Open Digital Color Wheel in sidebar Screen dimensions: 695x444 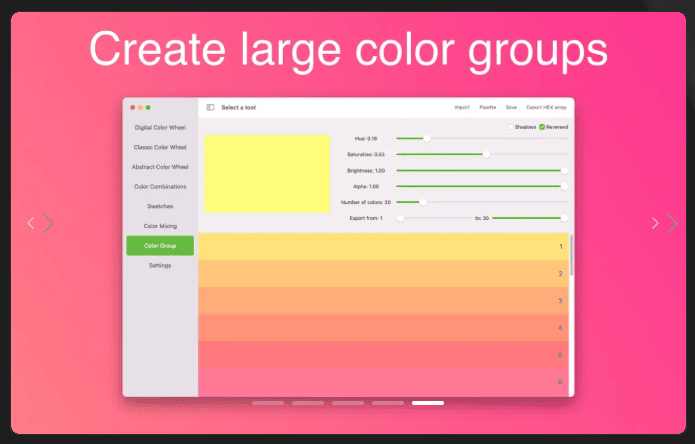(160, 128)
